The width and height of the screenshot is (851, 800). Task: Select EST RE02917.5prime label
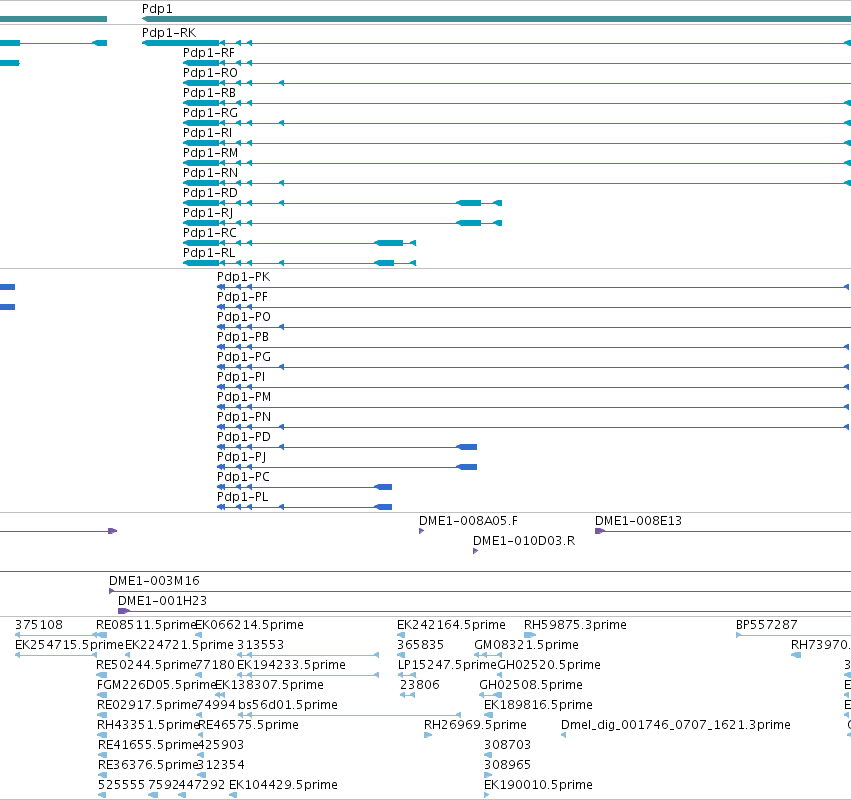(x=145, y=706)
